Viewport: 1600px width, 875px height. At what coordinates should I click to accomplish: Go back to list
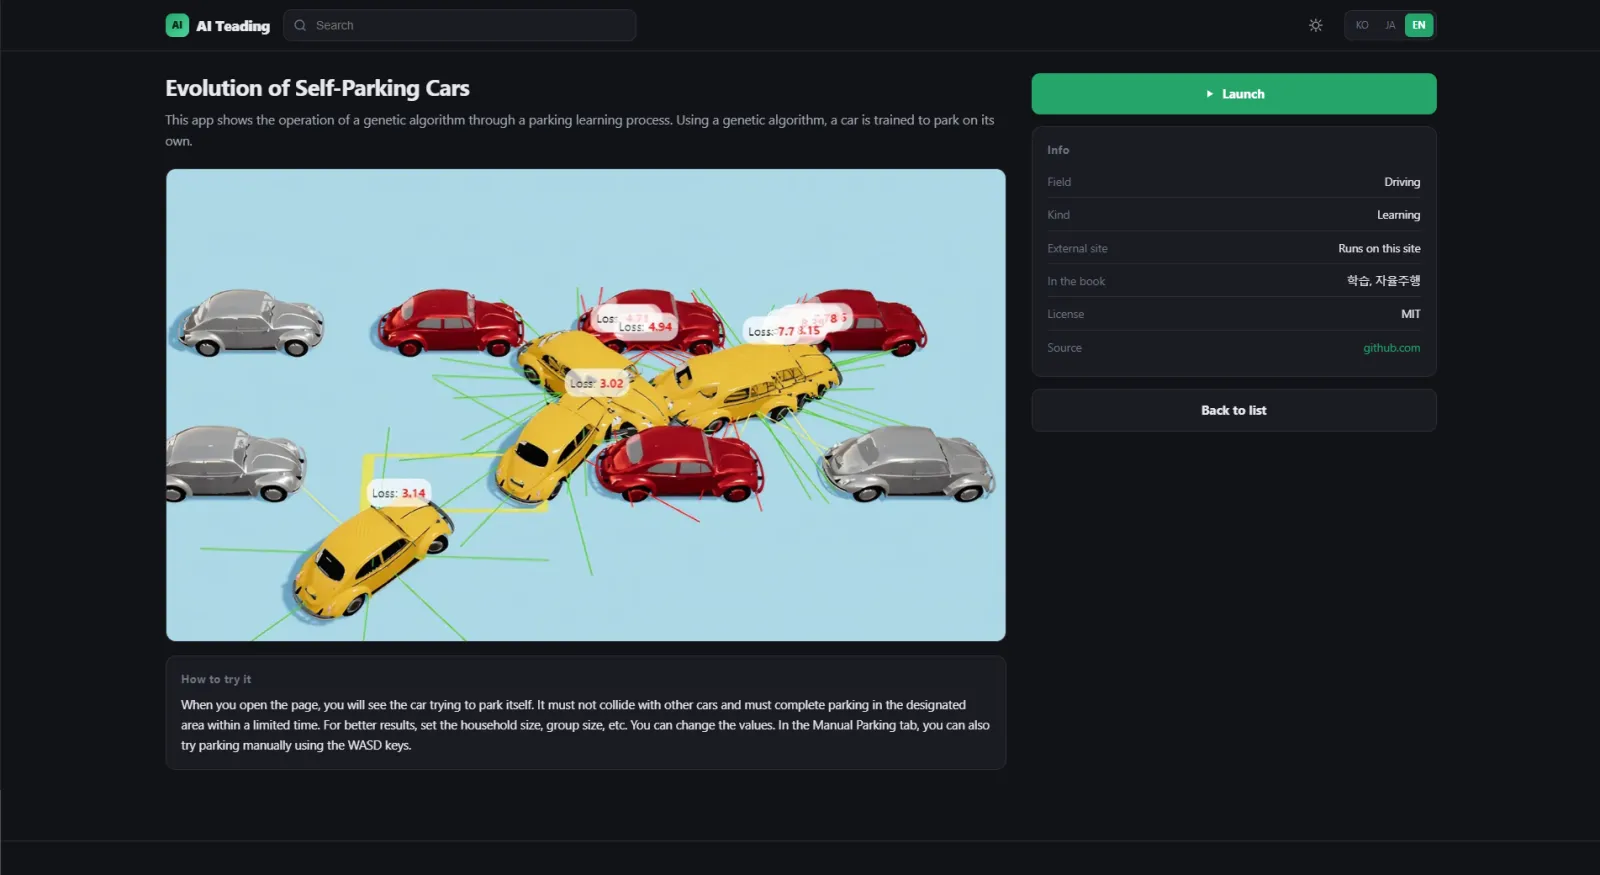1234,410
